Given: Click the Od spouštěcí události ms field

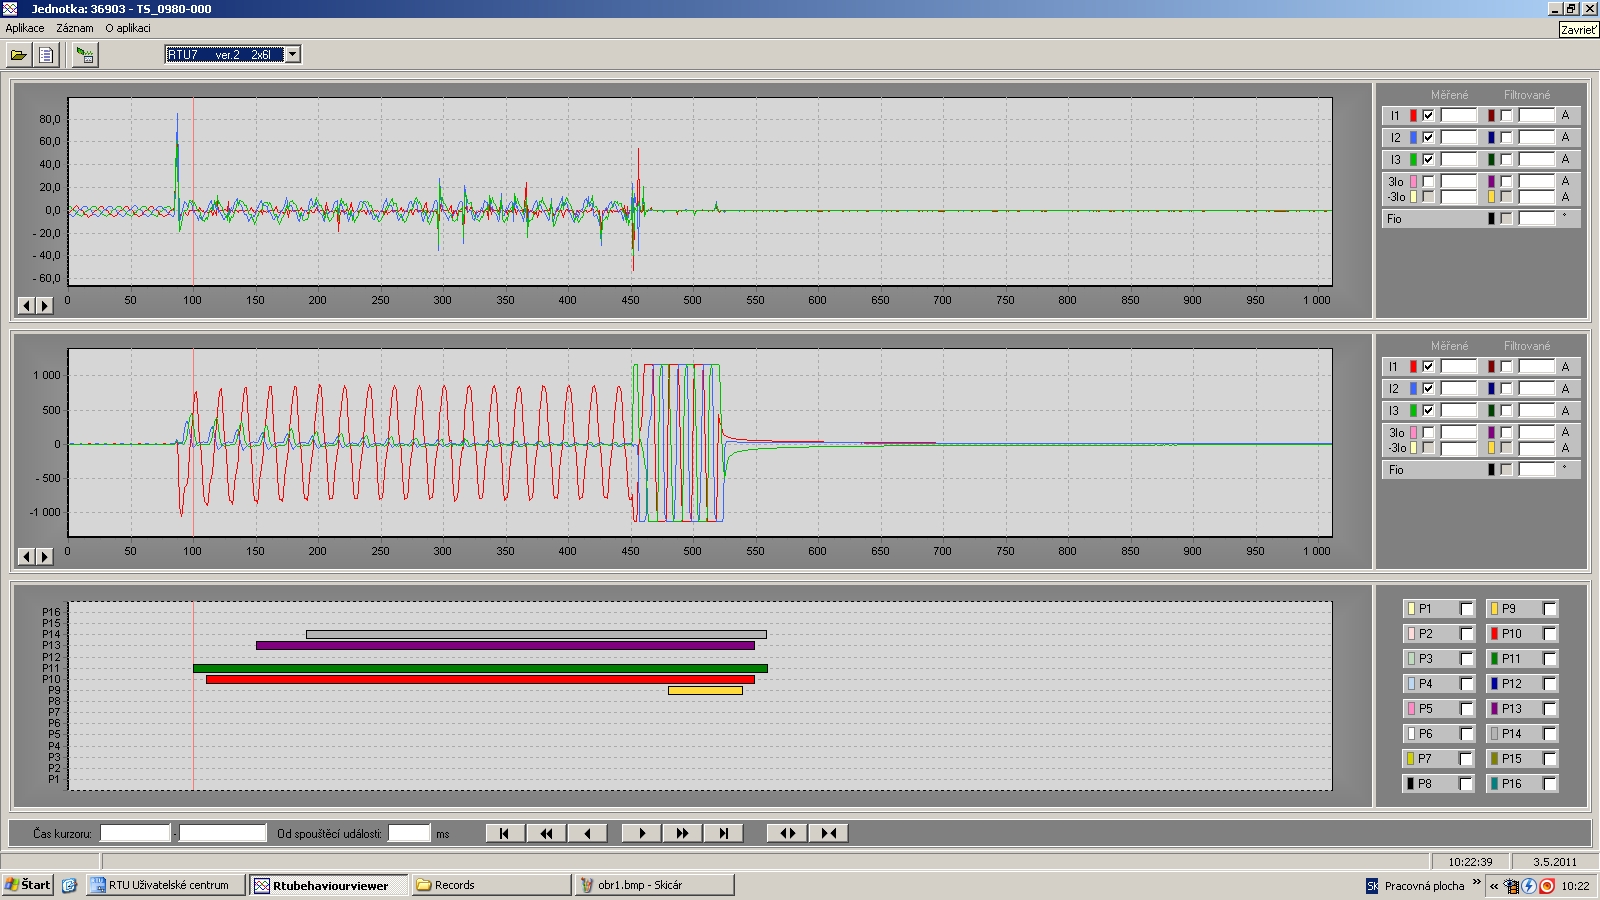Looking at the screenshot, I should click(x=409, y=833).
